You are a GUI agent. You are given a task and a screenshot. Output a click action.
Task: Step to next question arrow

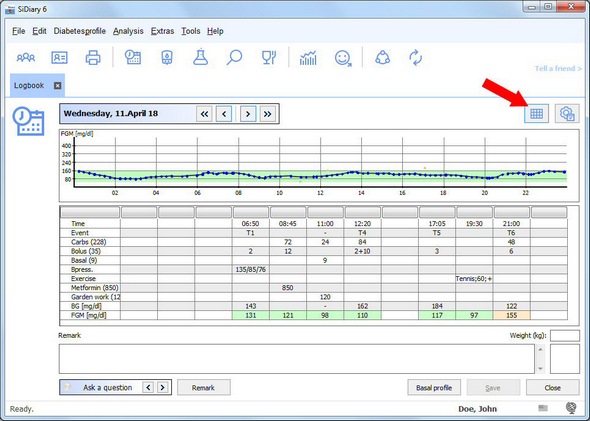click(163, 387)
